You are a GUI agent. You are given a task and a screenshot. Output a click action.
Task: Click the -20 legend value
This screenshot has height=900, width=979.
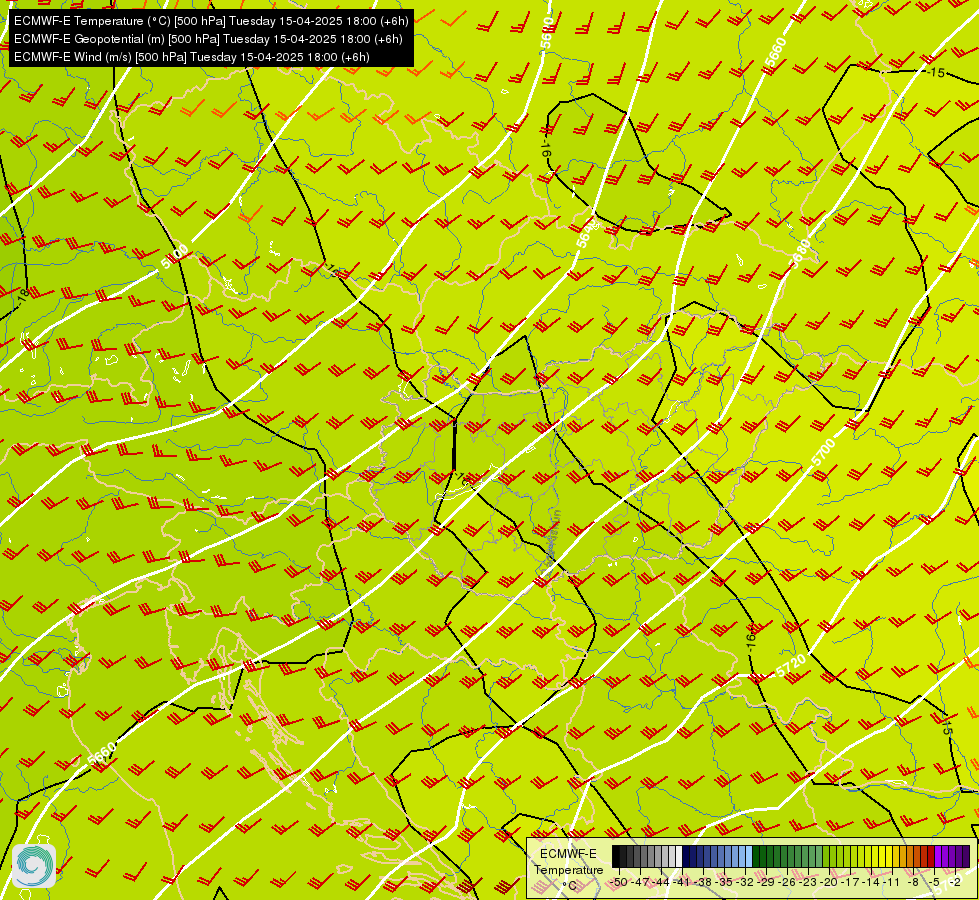(x=829, y=882)
